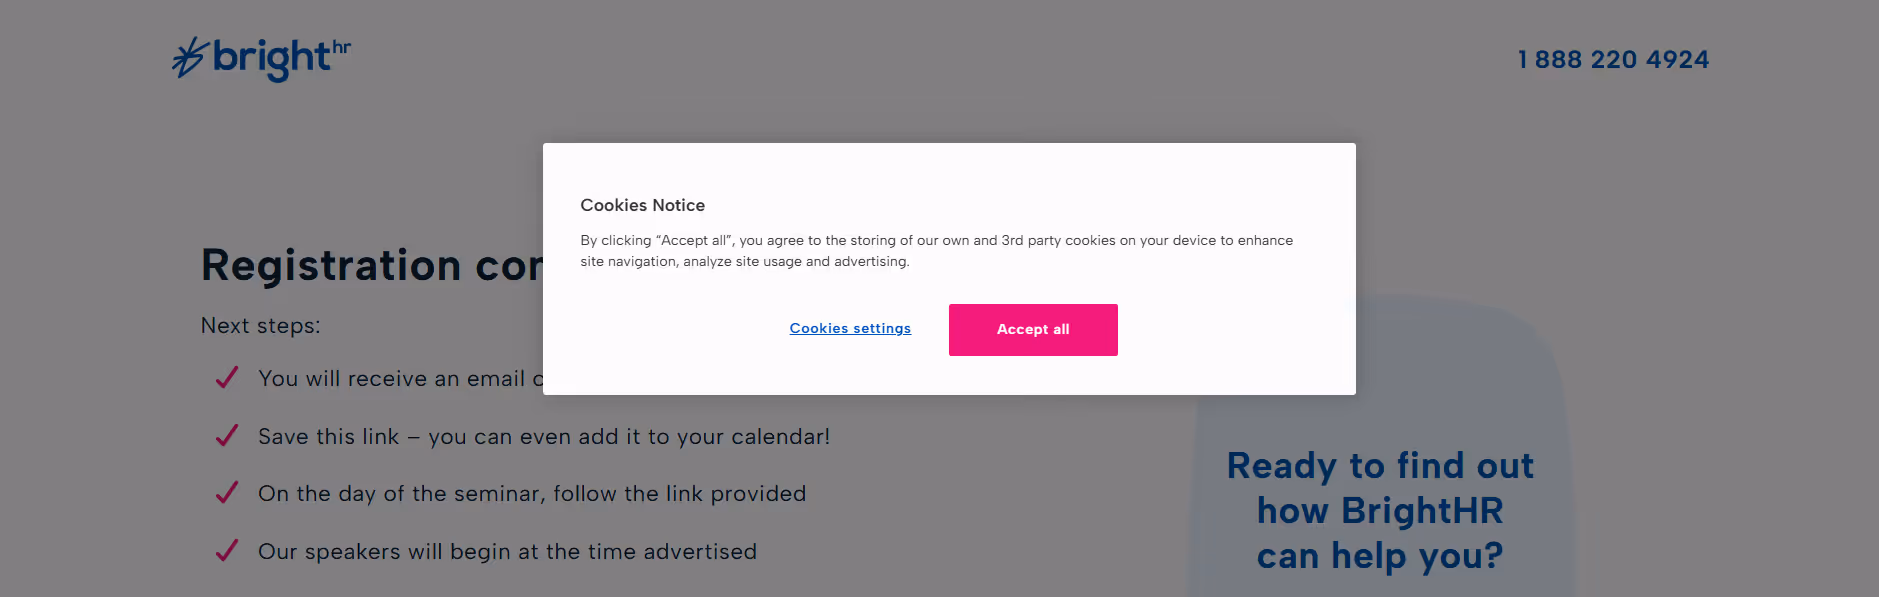
Task: Click 'Ready to find out' heading text
Action: (1380, 466)
